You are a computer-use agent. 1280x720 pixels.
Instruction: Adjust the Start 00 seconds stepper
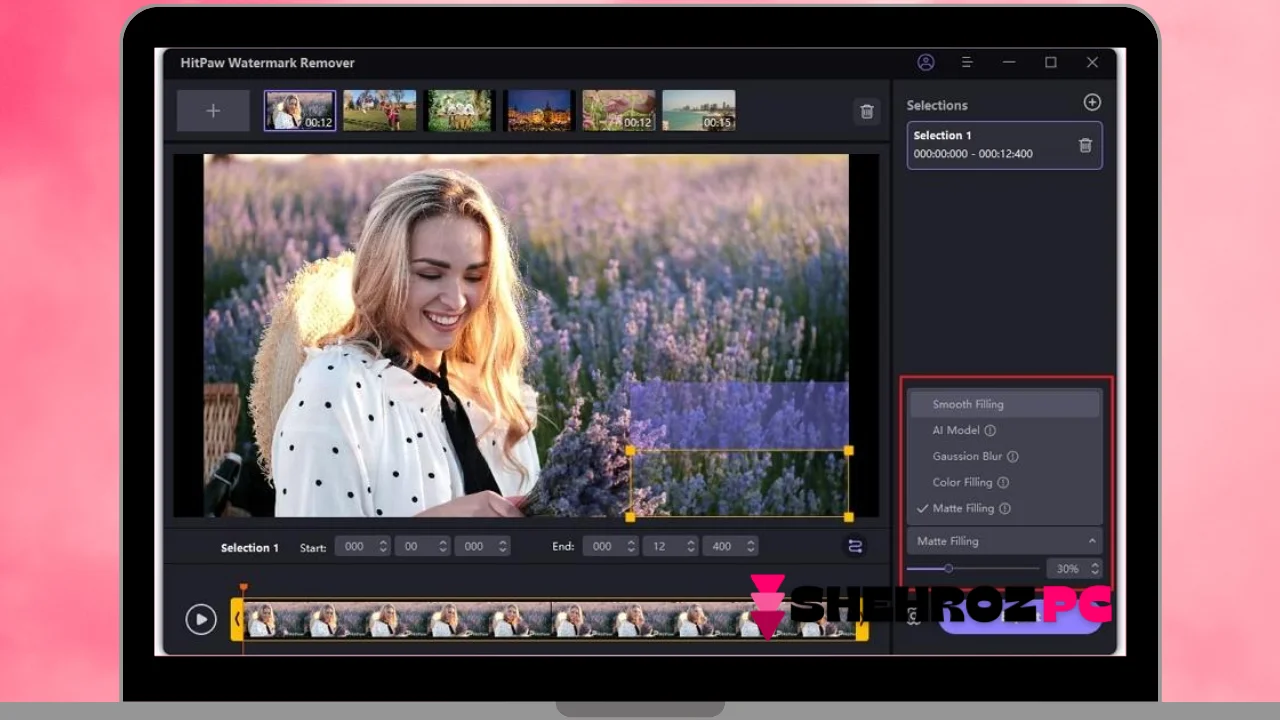click(443, 546)
